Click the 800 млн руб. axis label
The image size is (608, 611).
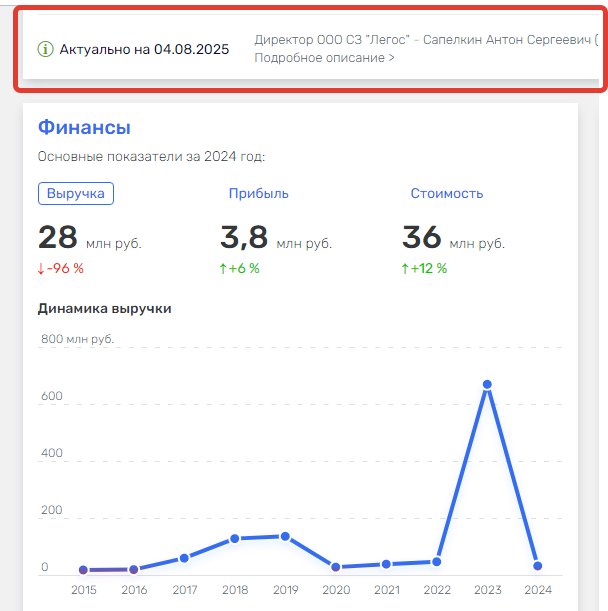pyautogui.click(x=78, y=339)
